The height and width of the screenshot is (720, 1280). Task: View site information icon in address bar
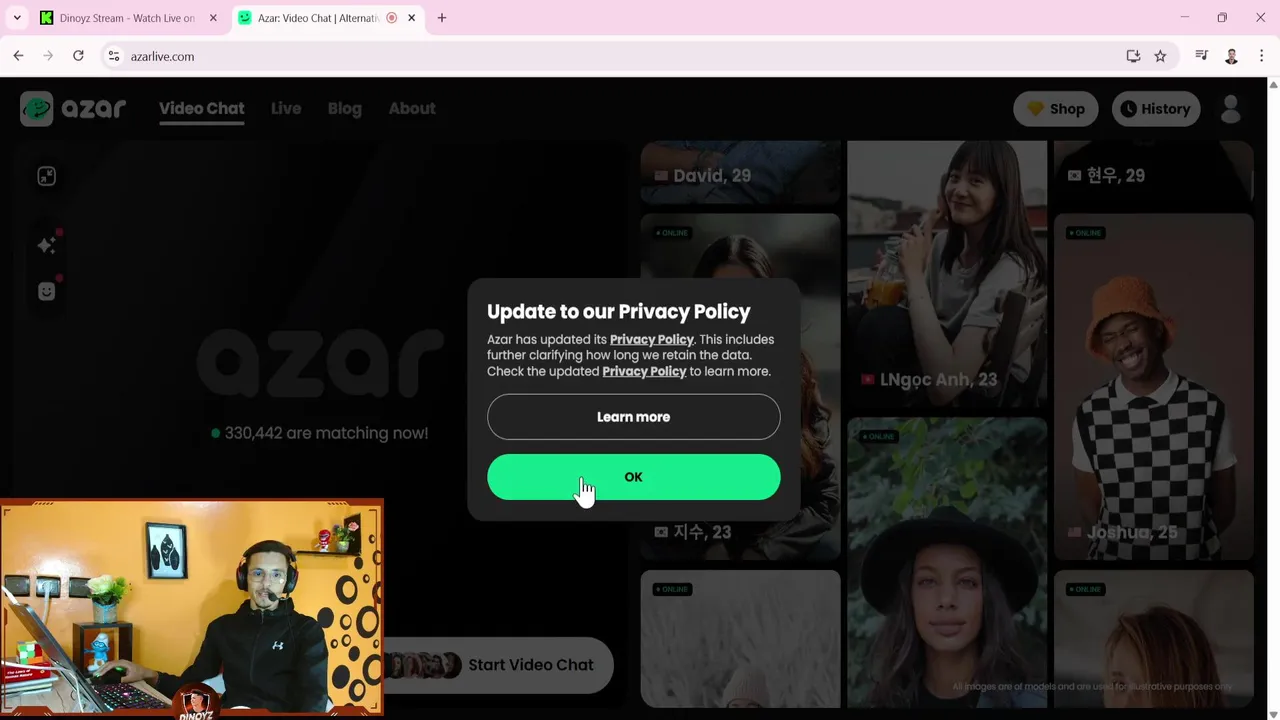113,56
